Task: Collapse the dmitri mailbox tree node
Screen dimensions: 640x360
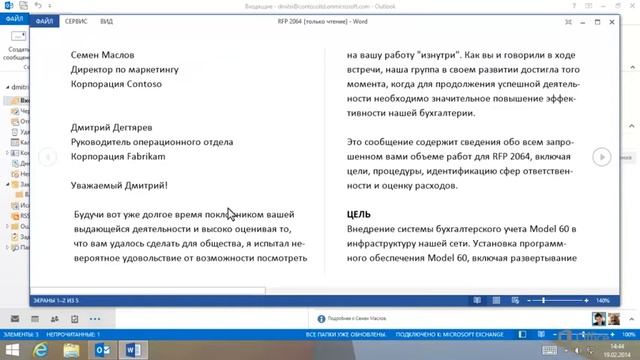Action: point(7,87)
